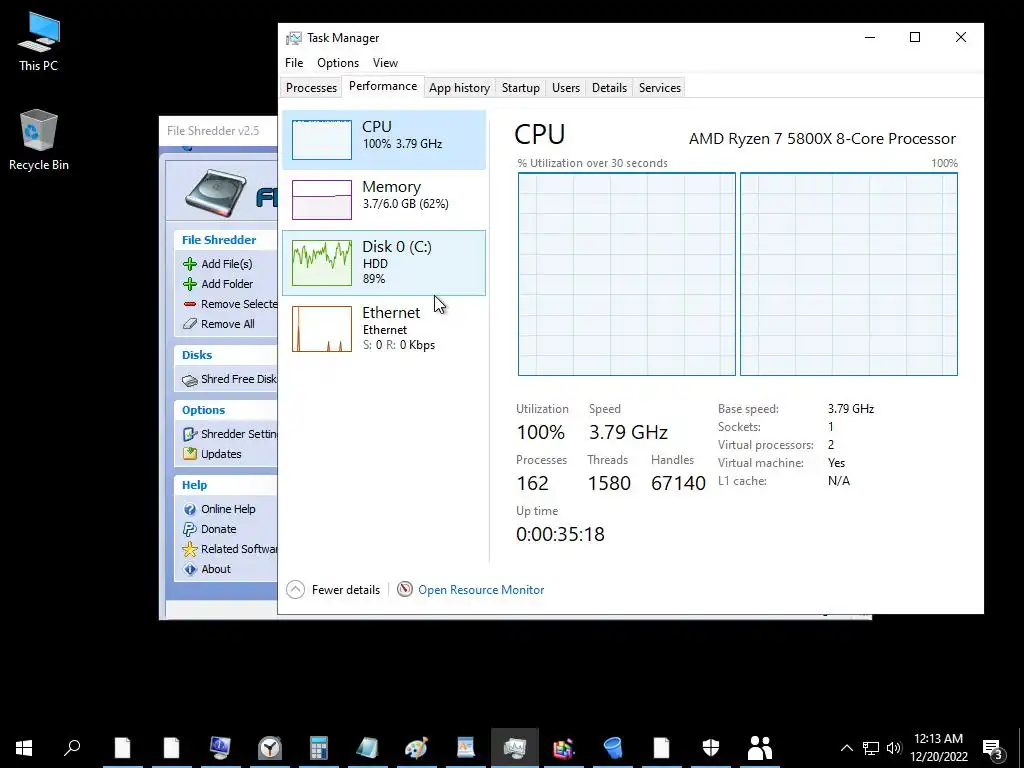The image size is (1024, 768).
Task: Click the Updates icon in File Shredder
Action: 190,454
